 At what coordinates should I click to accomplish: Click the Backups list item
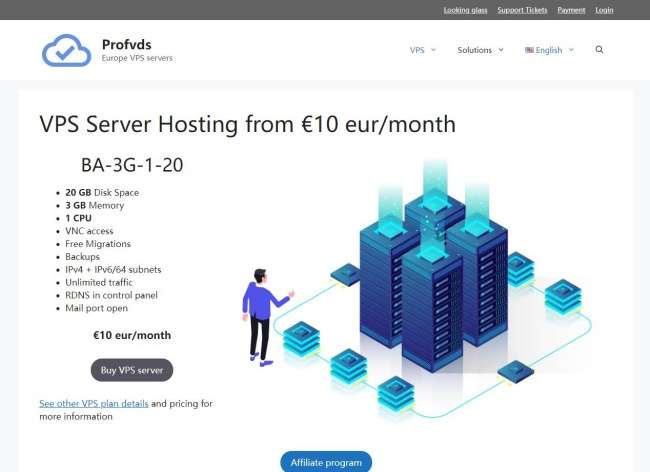coord(82,257)
